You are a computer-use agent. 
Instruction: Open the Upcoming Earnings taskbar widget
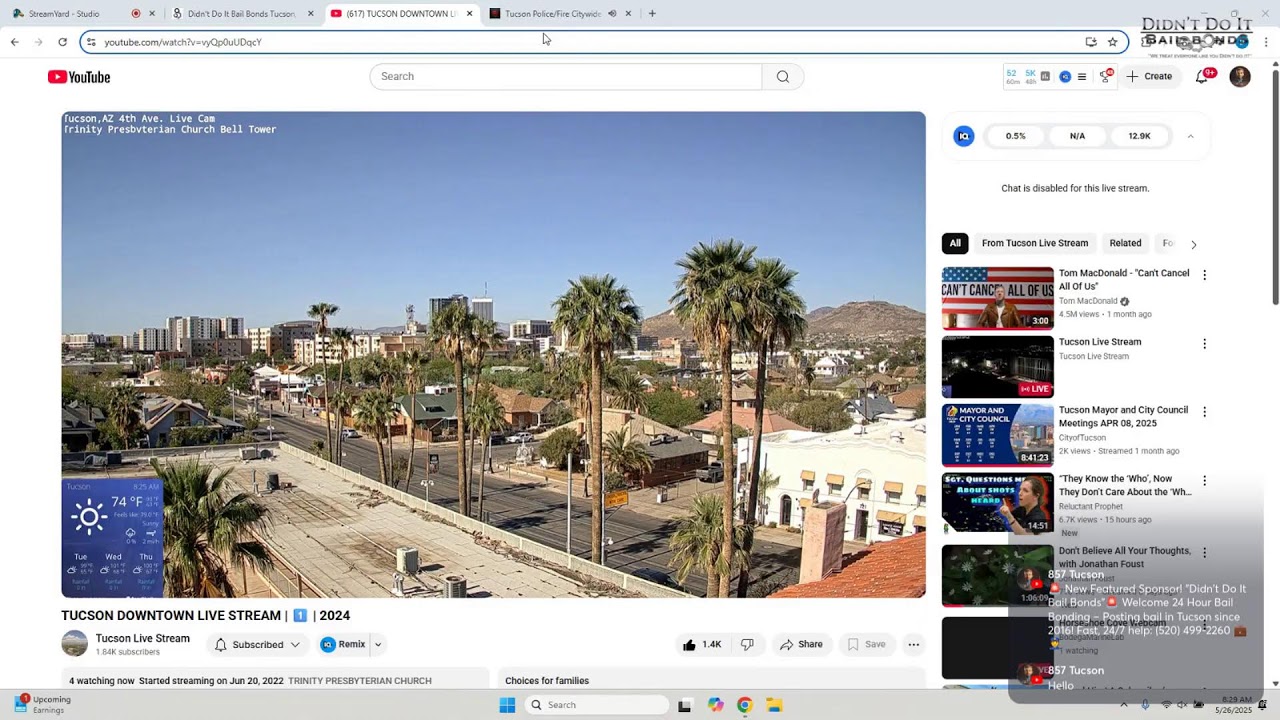pyautogui.click(x=42, y=705)
